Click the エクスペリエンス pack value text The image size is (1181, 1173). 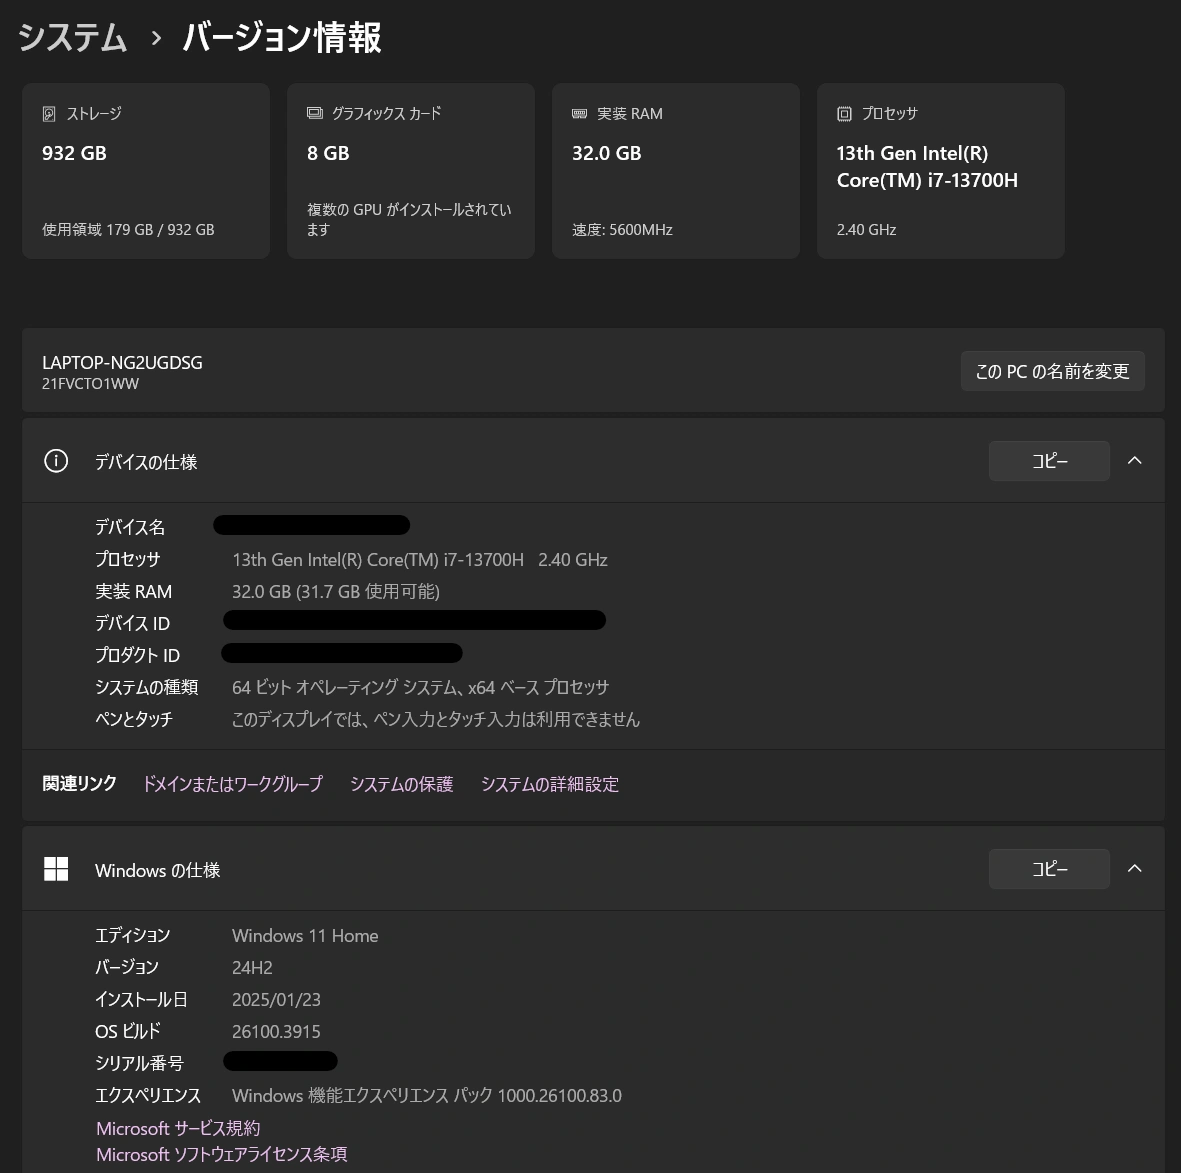coord(427,1095)
